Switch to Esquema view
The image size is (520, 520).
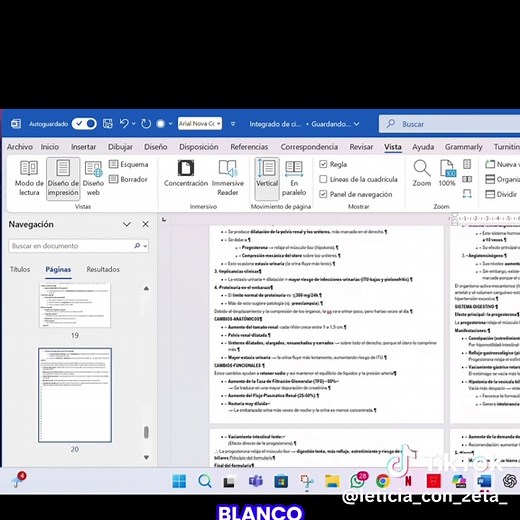click(x=129, y=164)
